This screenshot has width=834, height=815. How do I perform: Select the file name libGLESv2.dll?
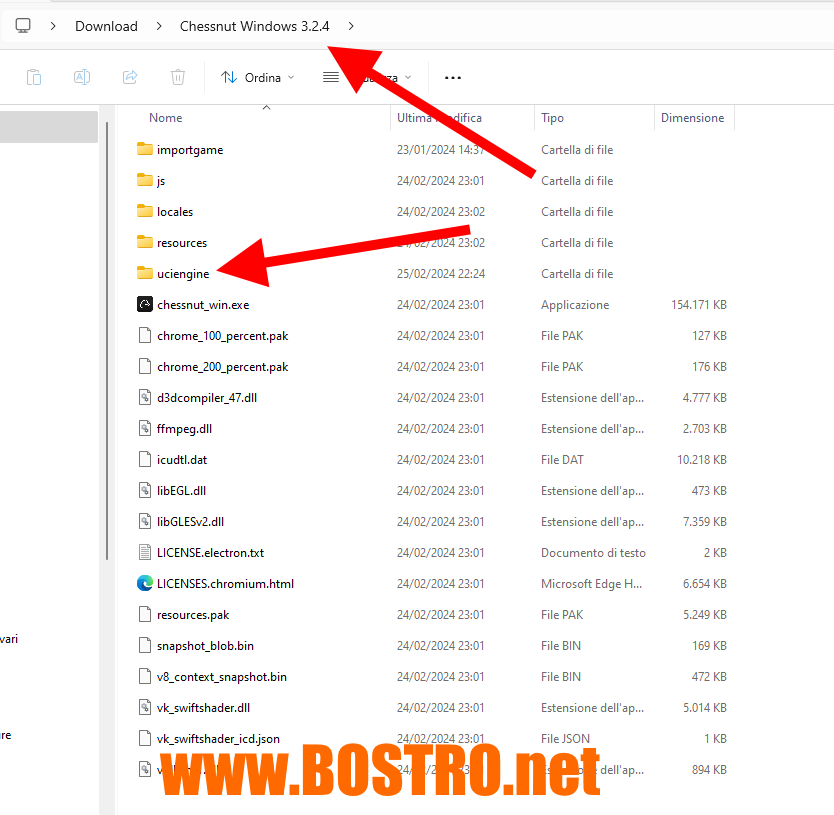coord(190,522)
